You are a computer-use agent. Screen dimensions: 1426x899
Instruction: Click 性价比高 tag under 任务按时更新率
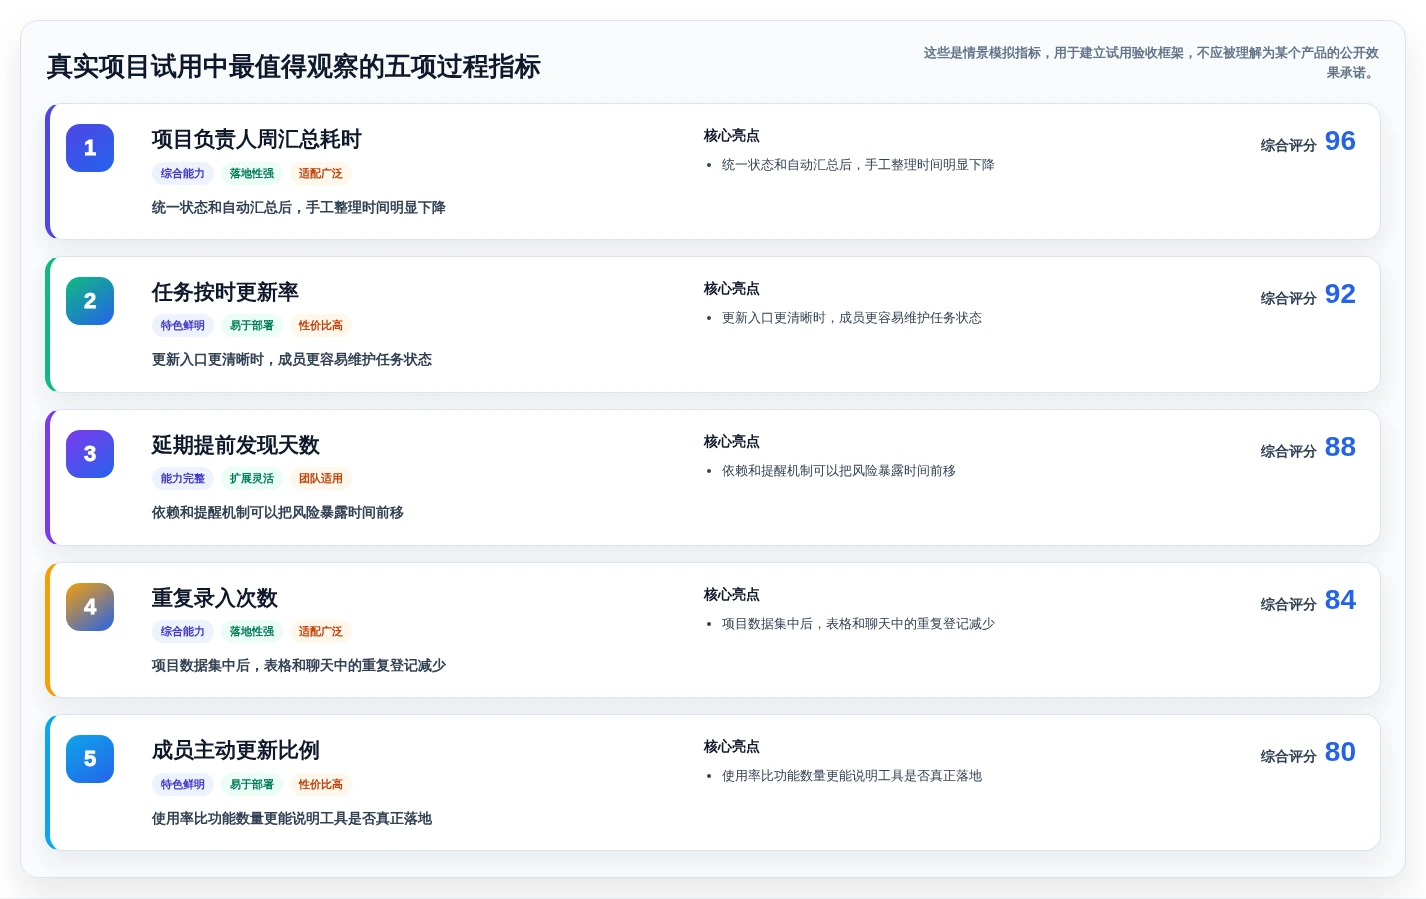321,325
